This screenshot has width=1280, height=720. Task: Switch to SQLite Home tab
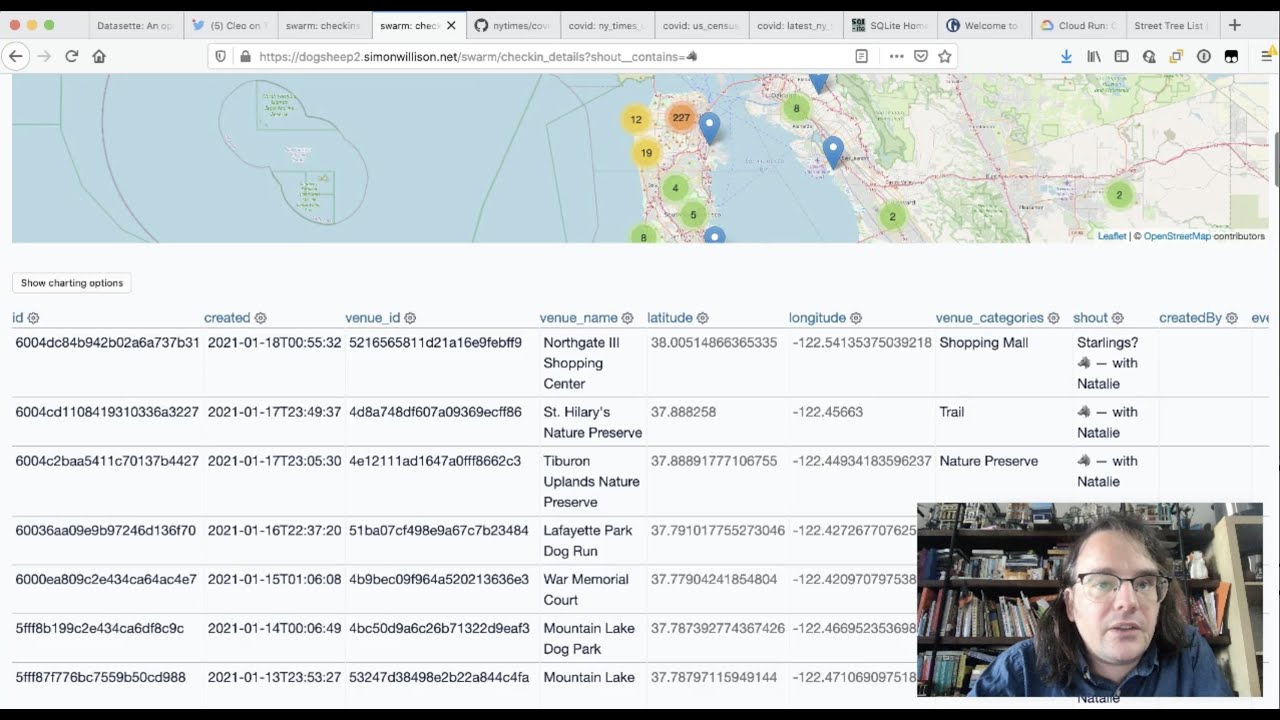click(890, 25)
